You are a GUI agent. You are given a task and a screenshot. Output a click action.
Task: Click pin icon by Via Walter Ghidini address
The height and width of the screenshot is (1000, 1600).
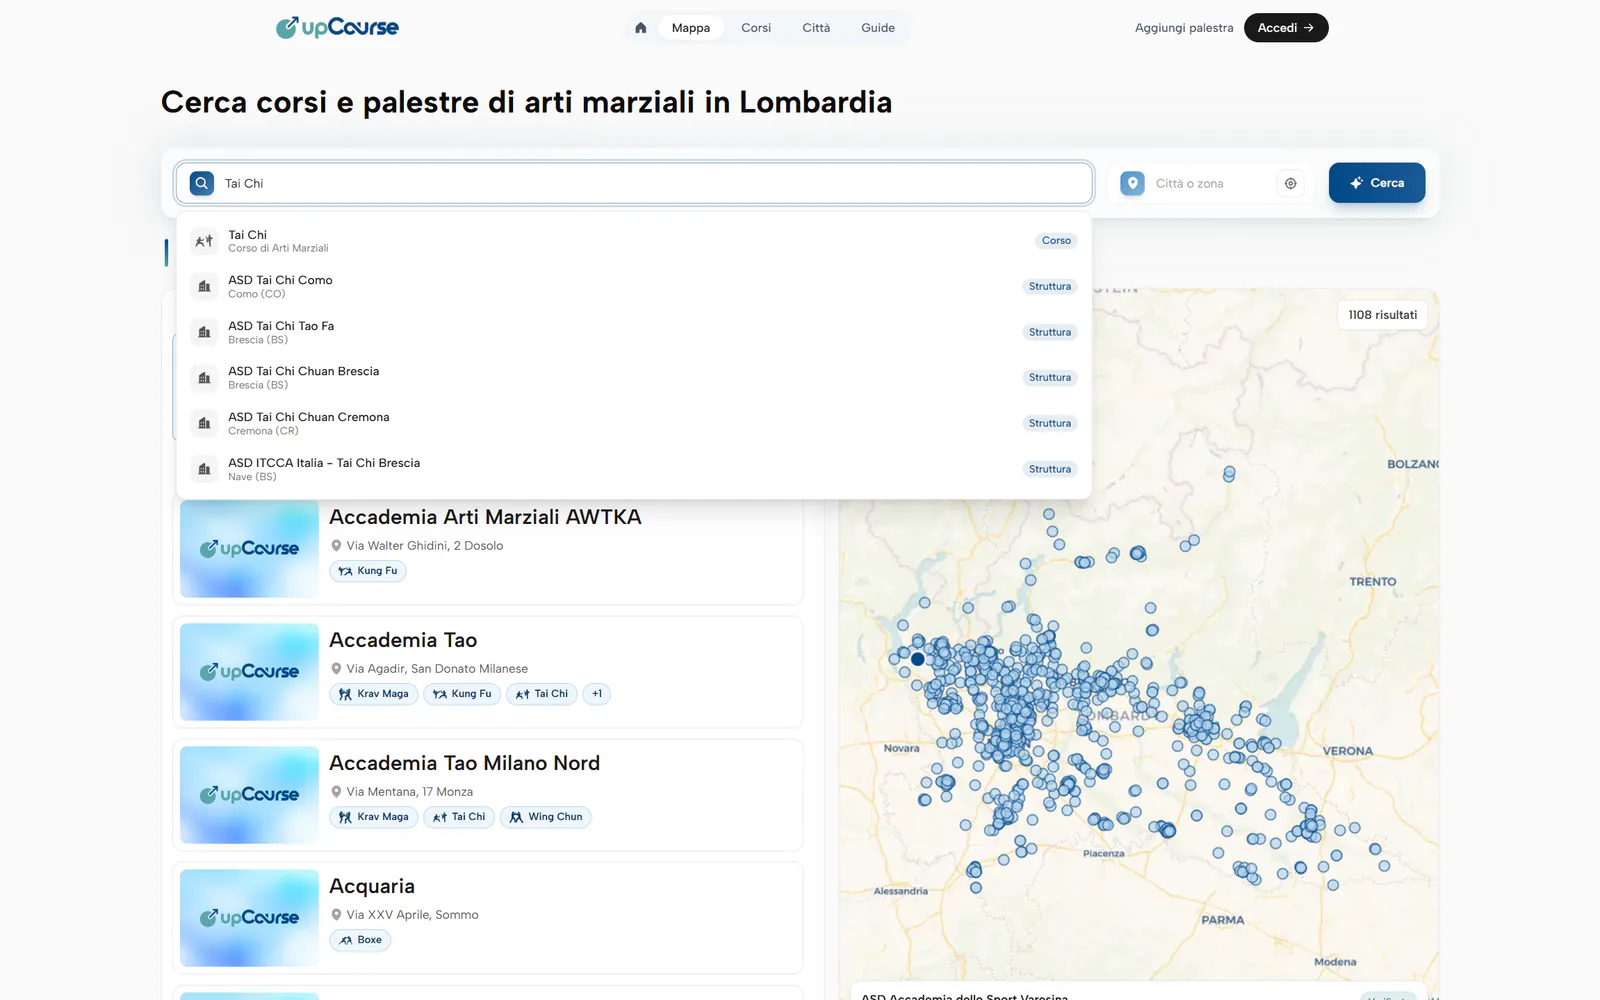point(336,546)
